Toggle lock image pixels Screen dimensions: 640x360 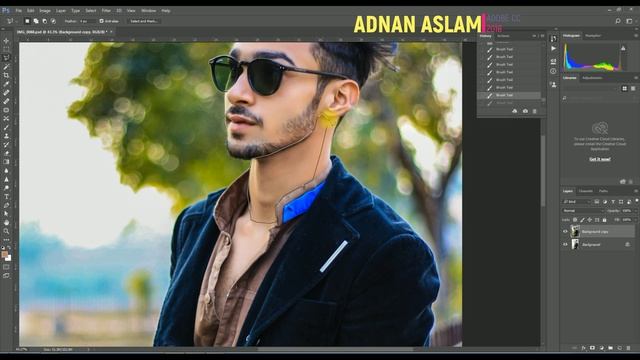[582, 220]
